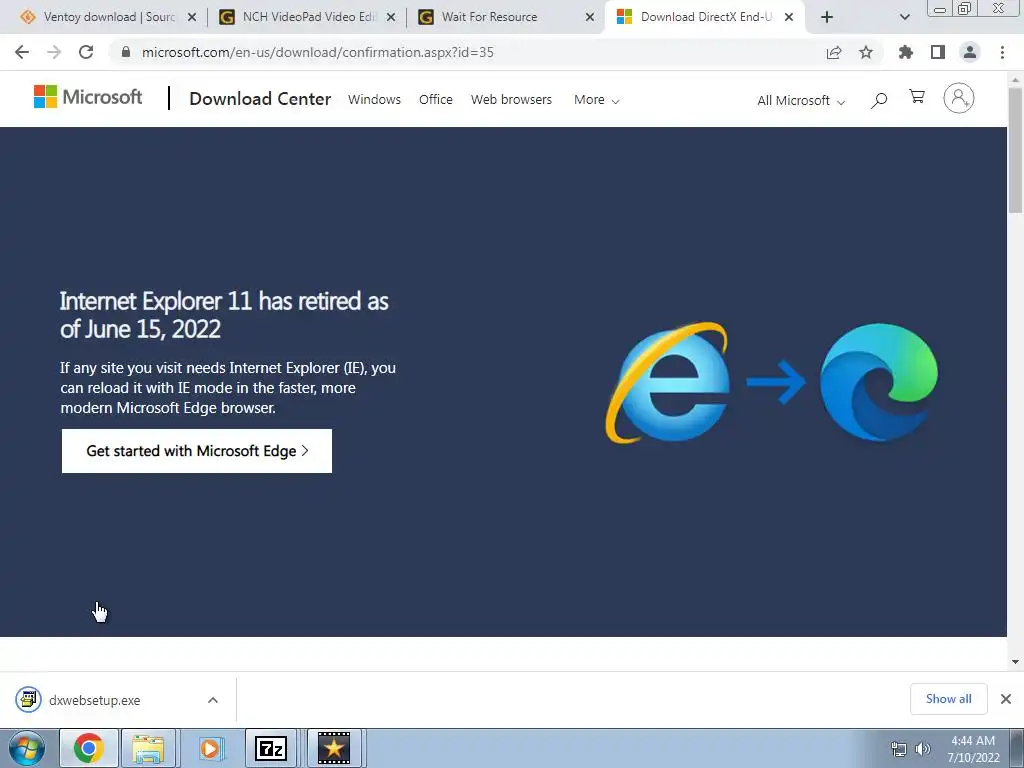
Task: Click the Internet Explorer 11 retired heading
Action: point(224,315)
